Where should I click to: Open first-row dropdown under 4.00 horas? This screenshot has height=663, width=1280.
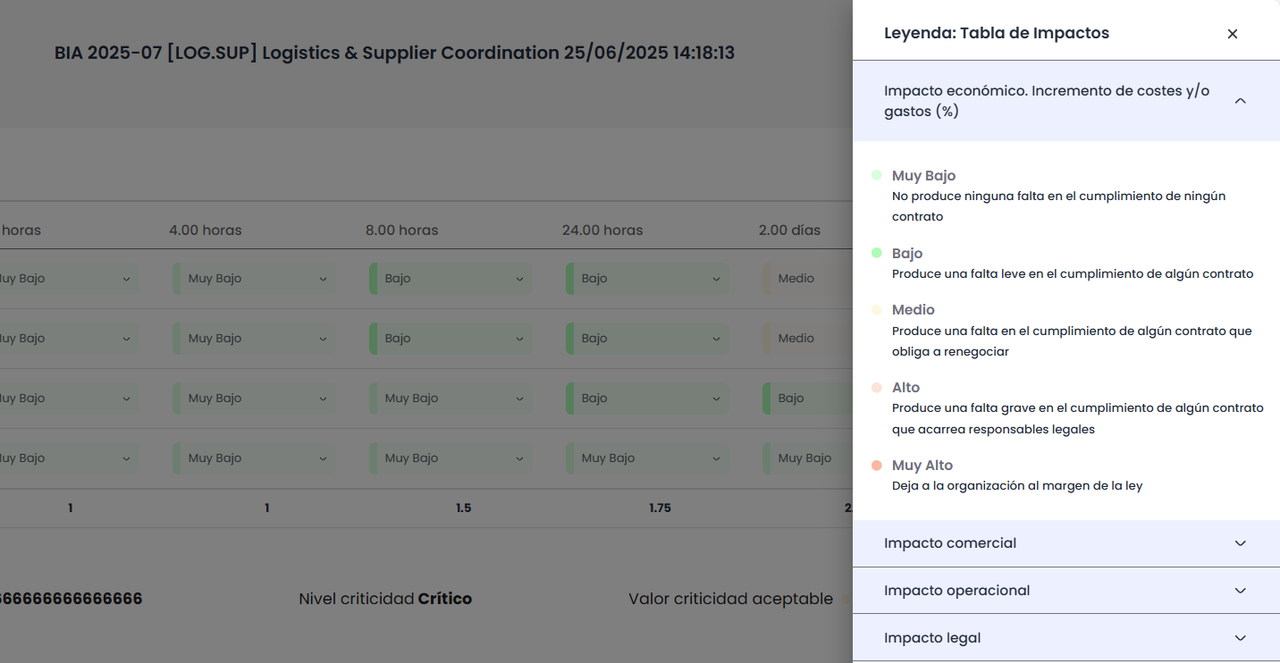pyautogui.click(x=254, y=279)
